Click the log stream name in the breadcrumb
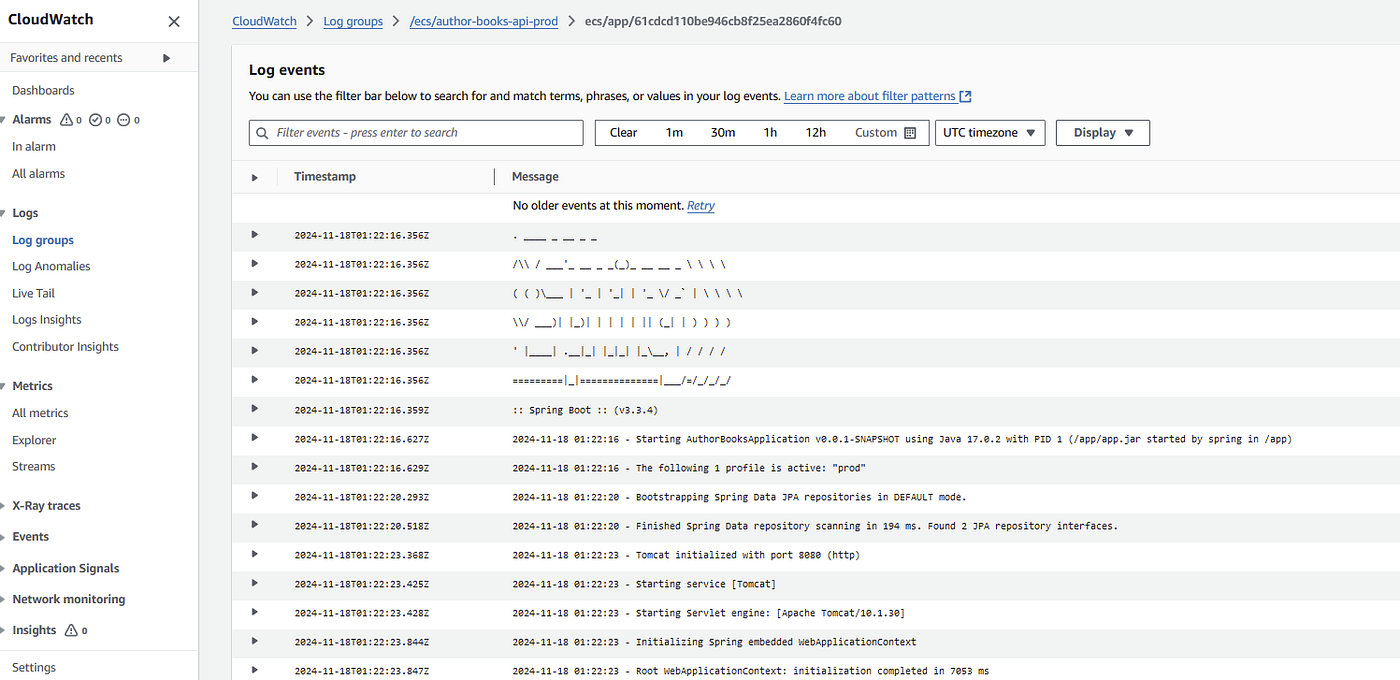This screenshot has width=1400, height=680. click(713, 21)
